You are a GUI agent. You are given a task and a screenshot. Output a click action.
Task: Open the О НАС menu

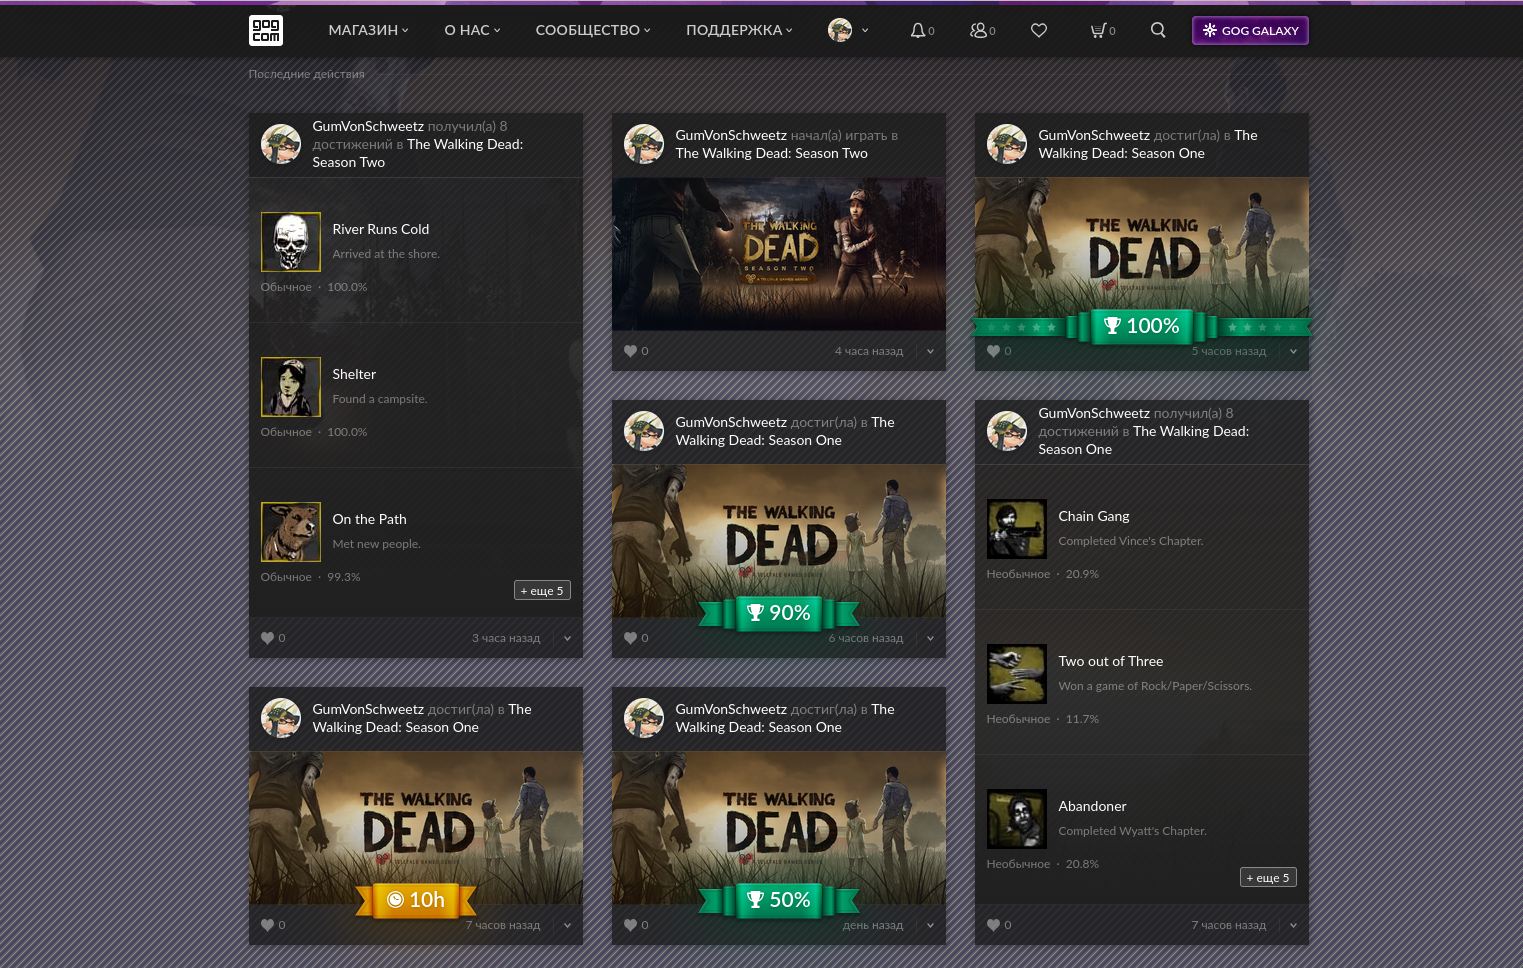472,30
